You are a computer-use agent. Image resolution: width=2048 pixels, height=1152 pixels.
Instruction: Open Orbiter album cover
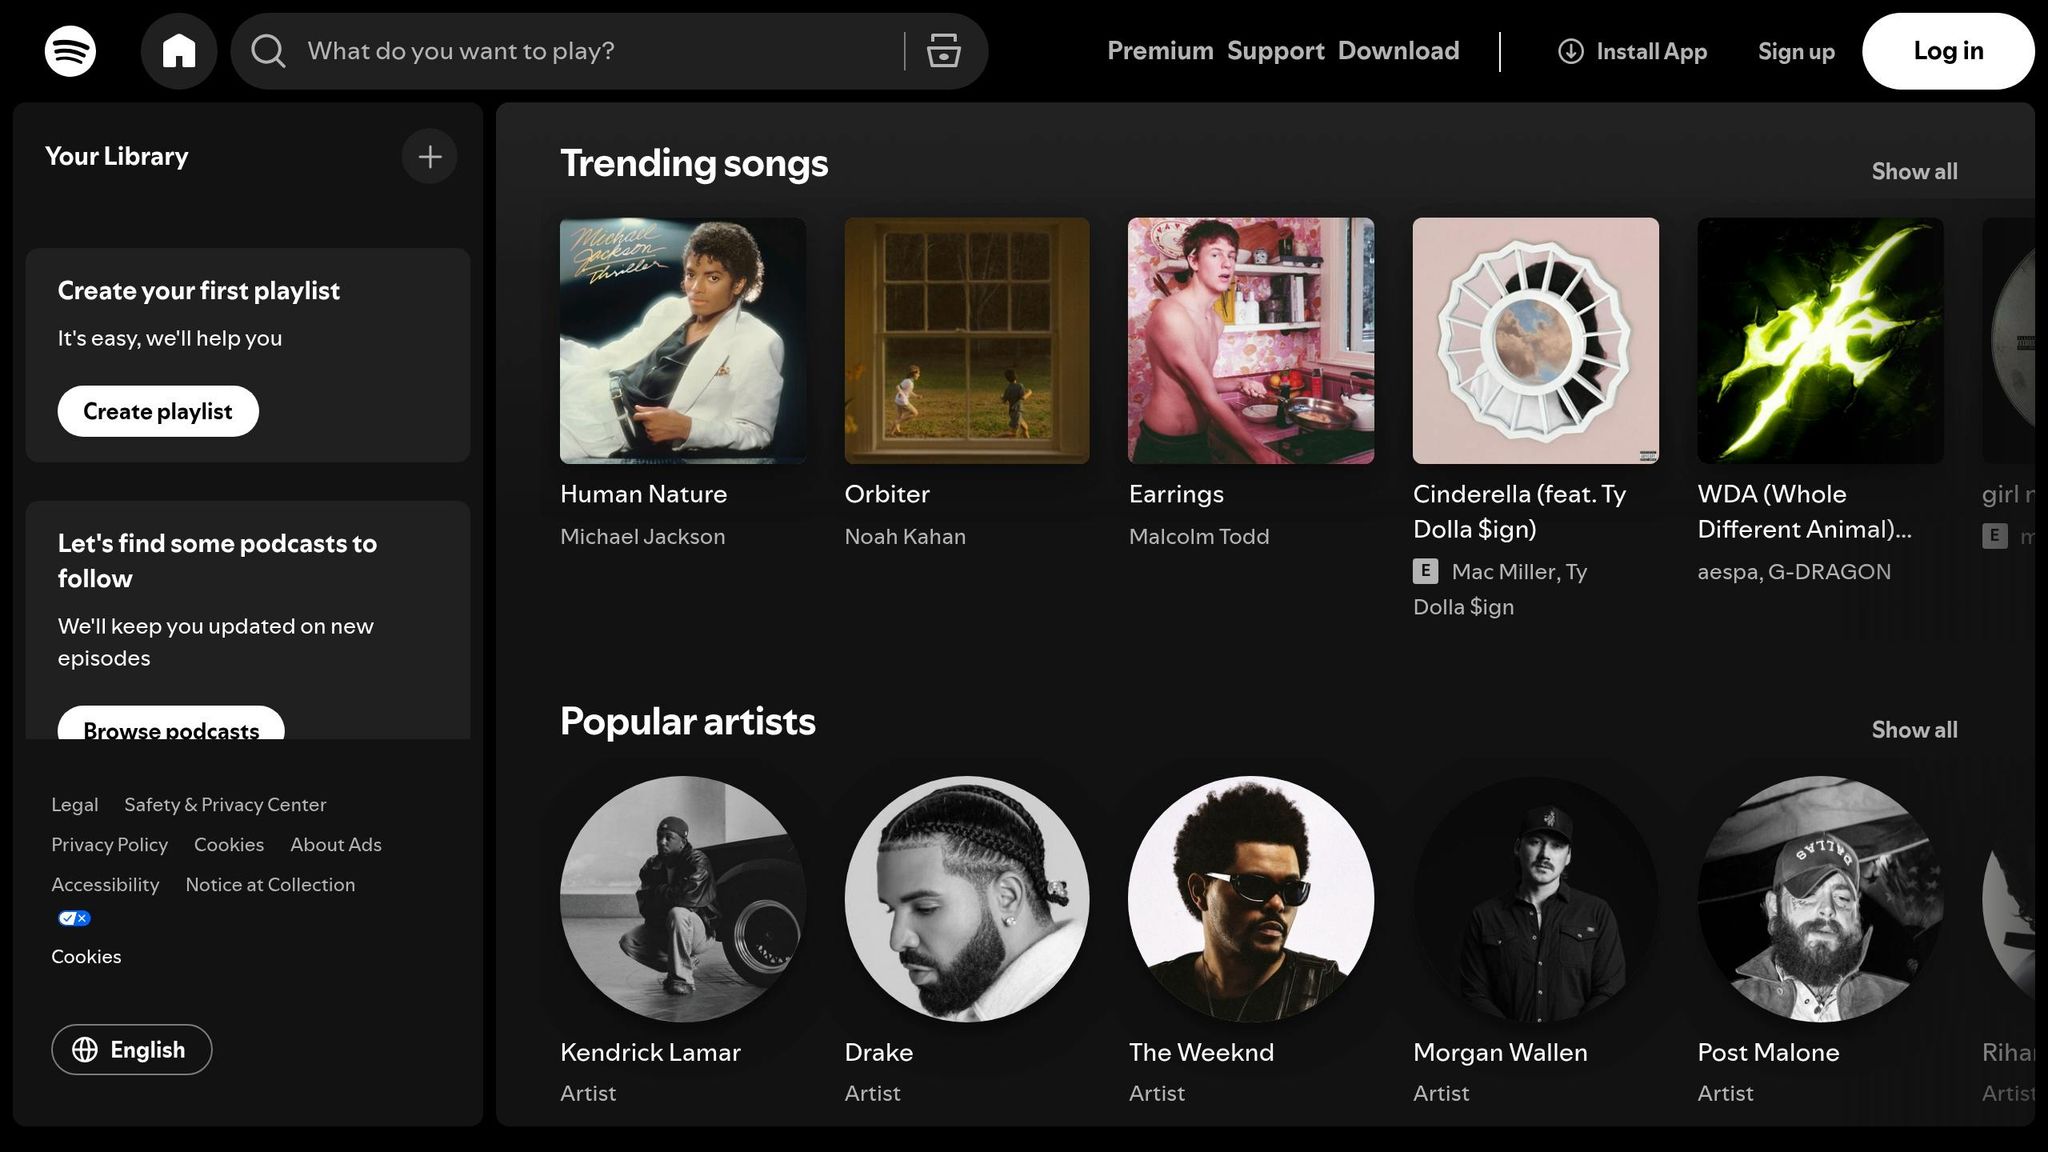point(967,341)
